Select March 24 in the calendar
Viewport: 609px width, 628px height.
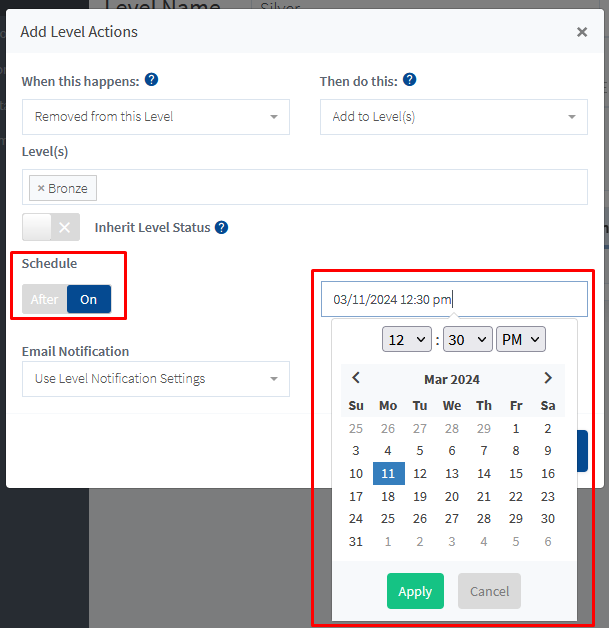tap(356, 519)
